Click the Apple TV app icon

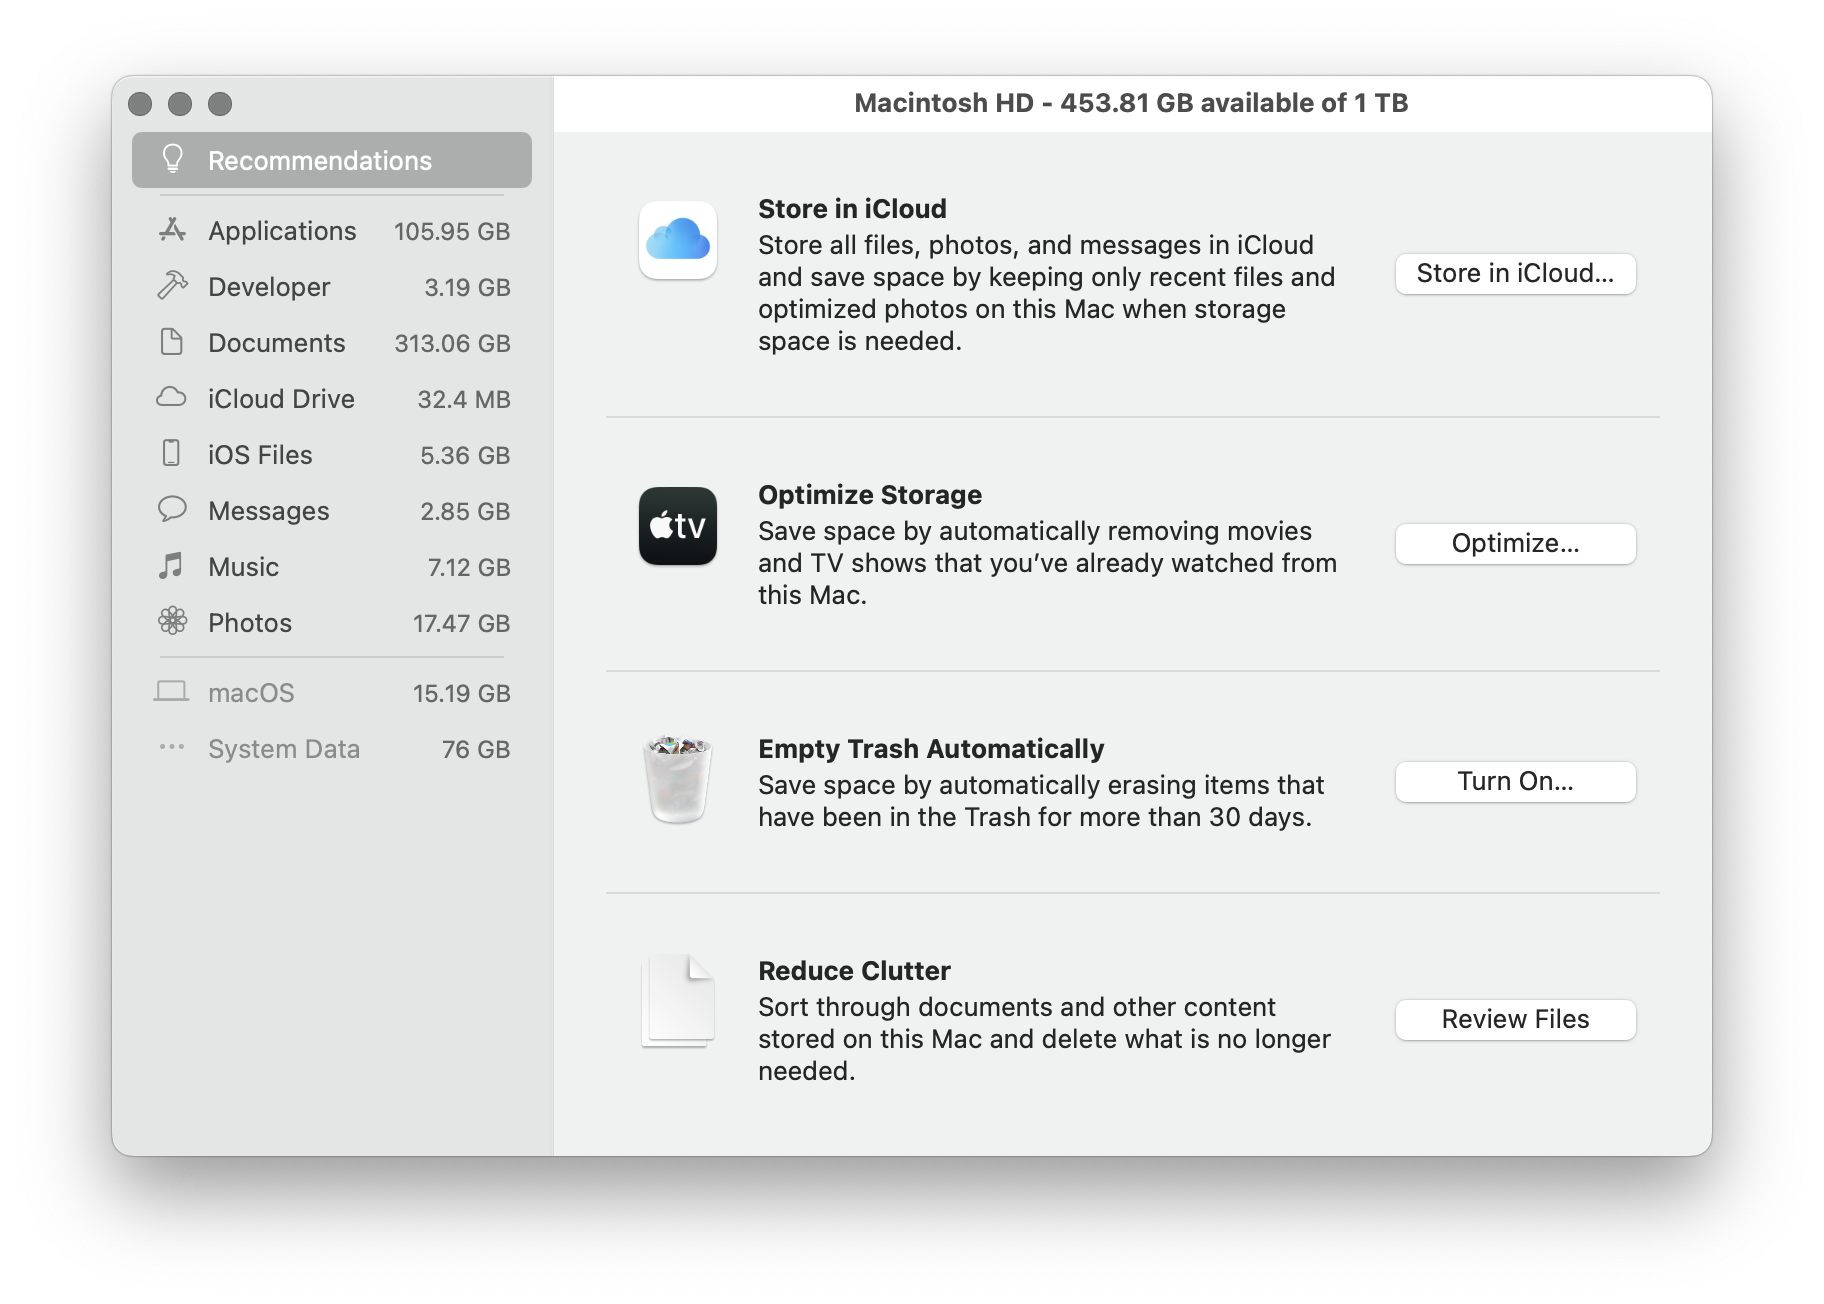point(678,526)
